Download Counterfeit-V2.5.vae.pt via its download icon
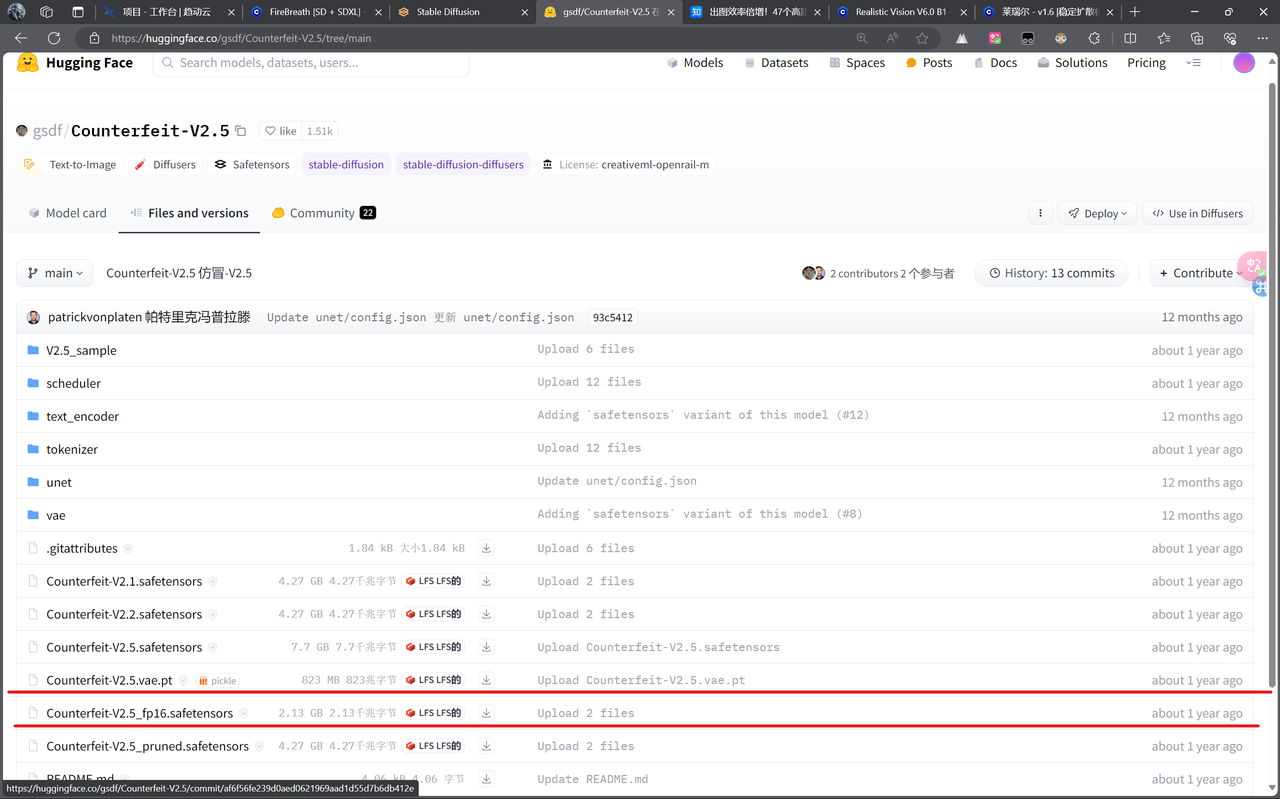Viewport: 1280px width, 799px height. (486, 680)
